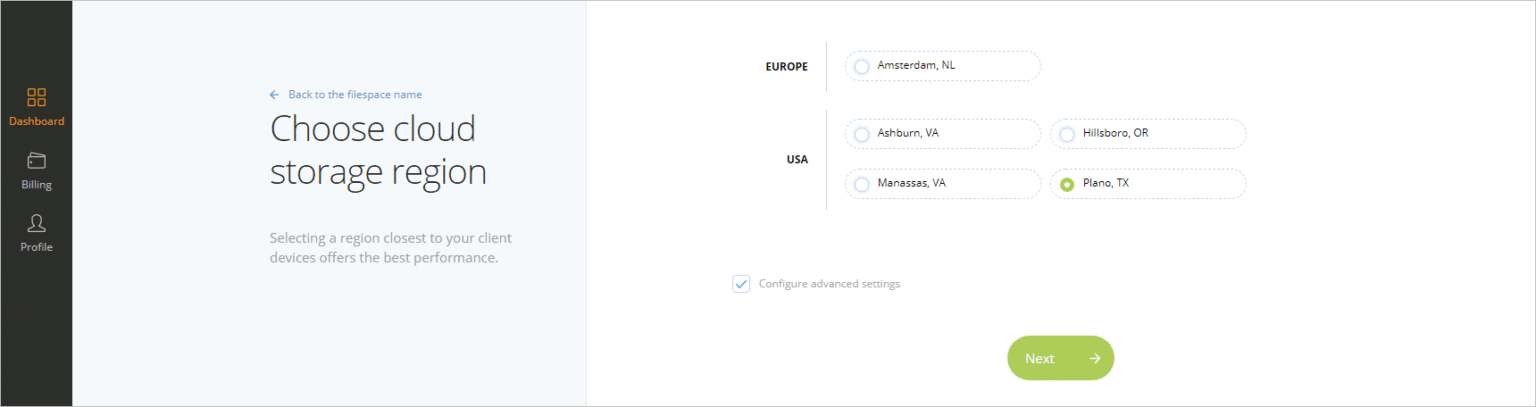Select the Hillsboro, OR radio button
This screenshot has height=407, width=1536.
[1067, 135]
